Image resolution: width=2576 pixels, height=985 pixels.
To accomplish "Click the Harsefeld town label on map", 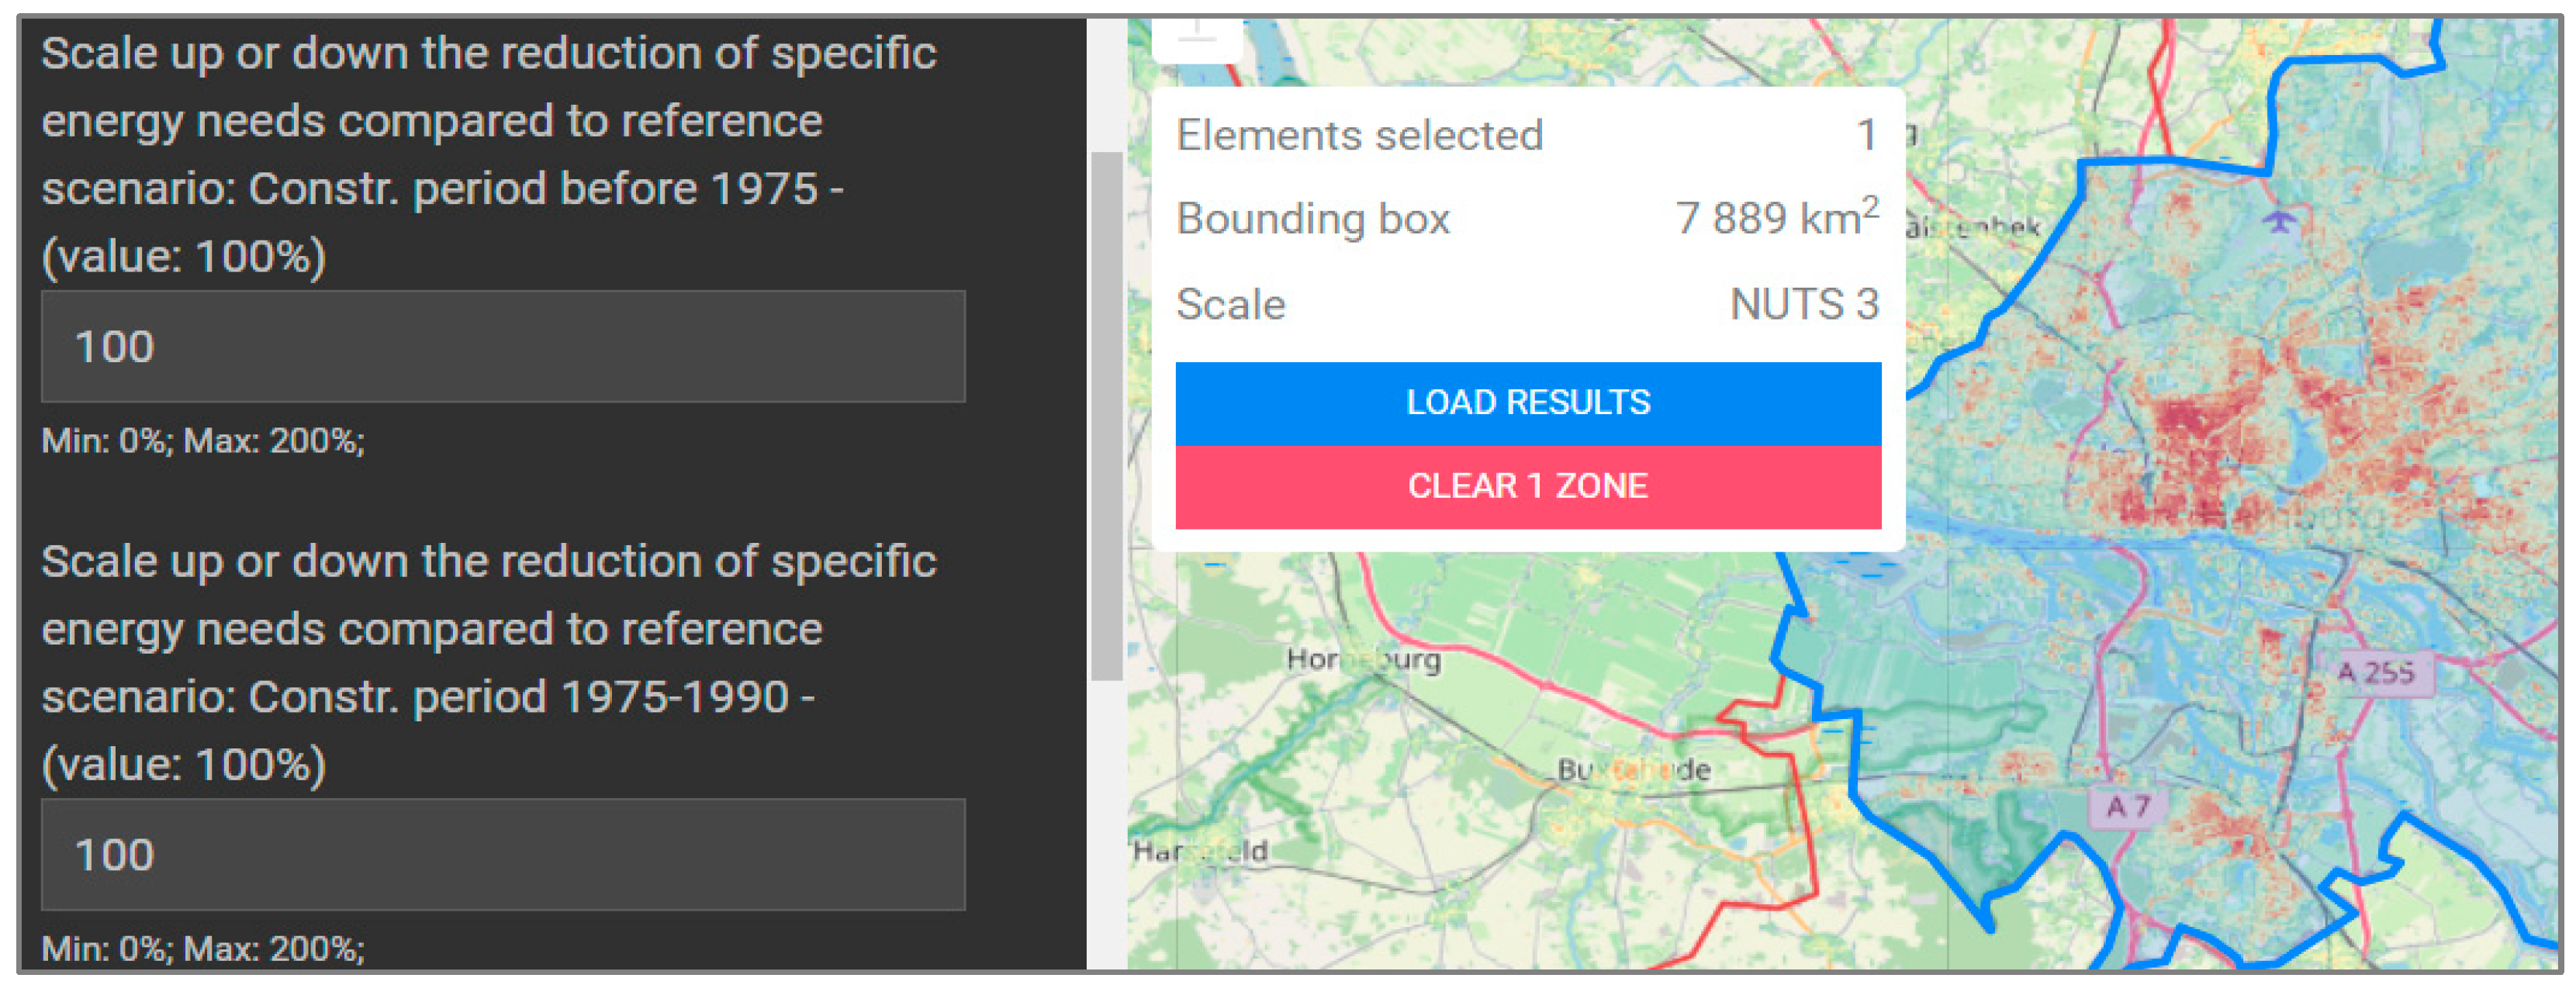I will pos(1199,851).
